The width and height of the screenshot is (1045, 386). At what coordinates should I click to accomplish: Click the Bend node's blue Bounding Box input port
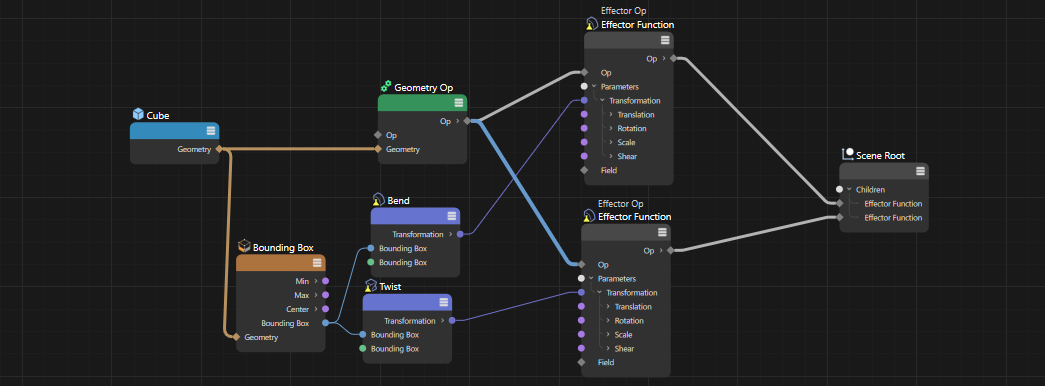371,249
